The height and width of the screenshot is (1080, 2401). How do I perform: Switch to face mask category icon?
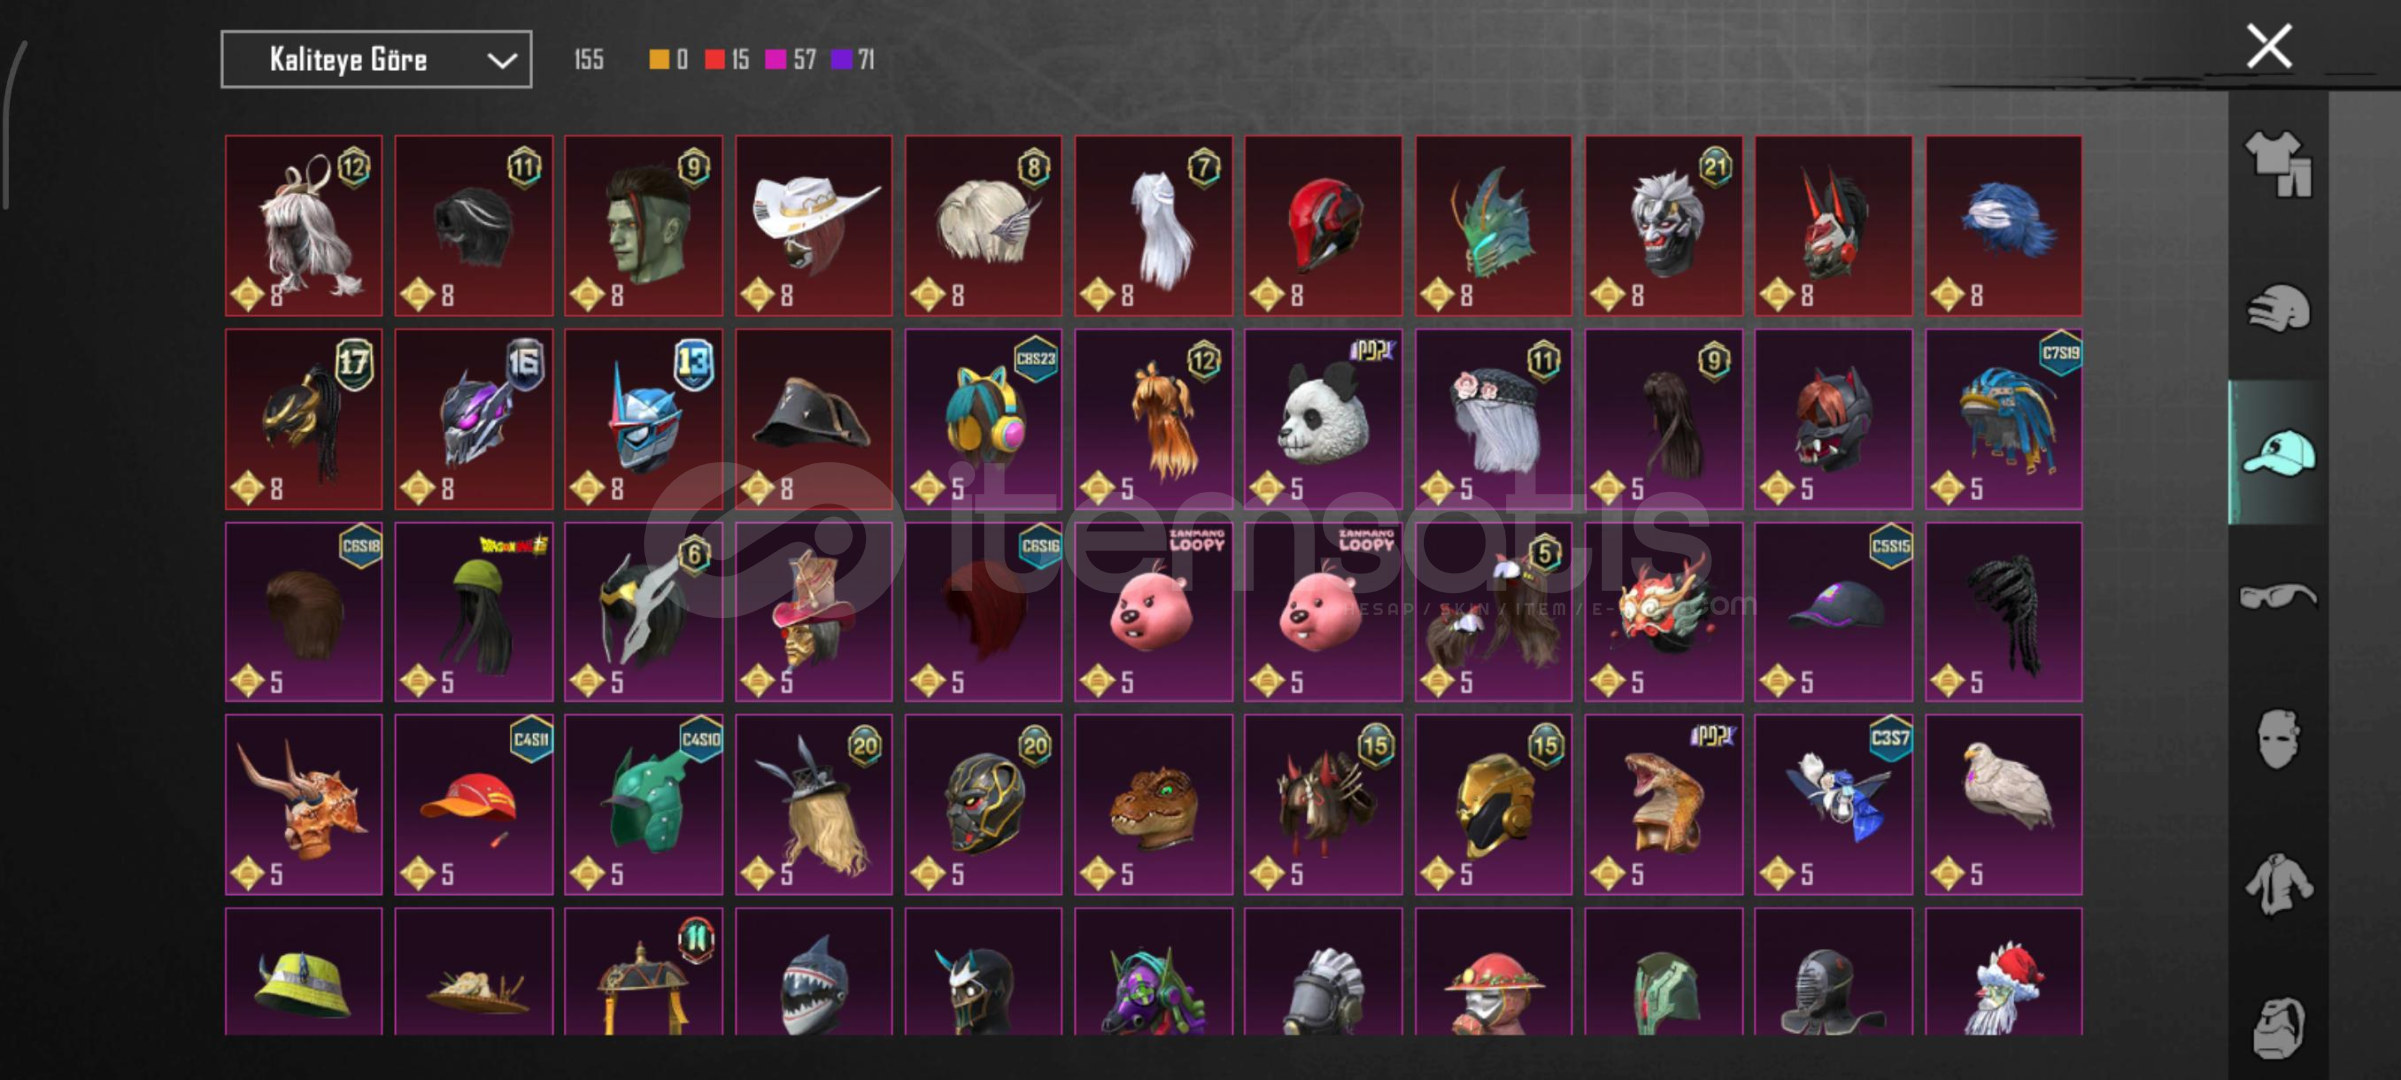pyautogui.click(x=2278, y=740)
